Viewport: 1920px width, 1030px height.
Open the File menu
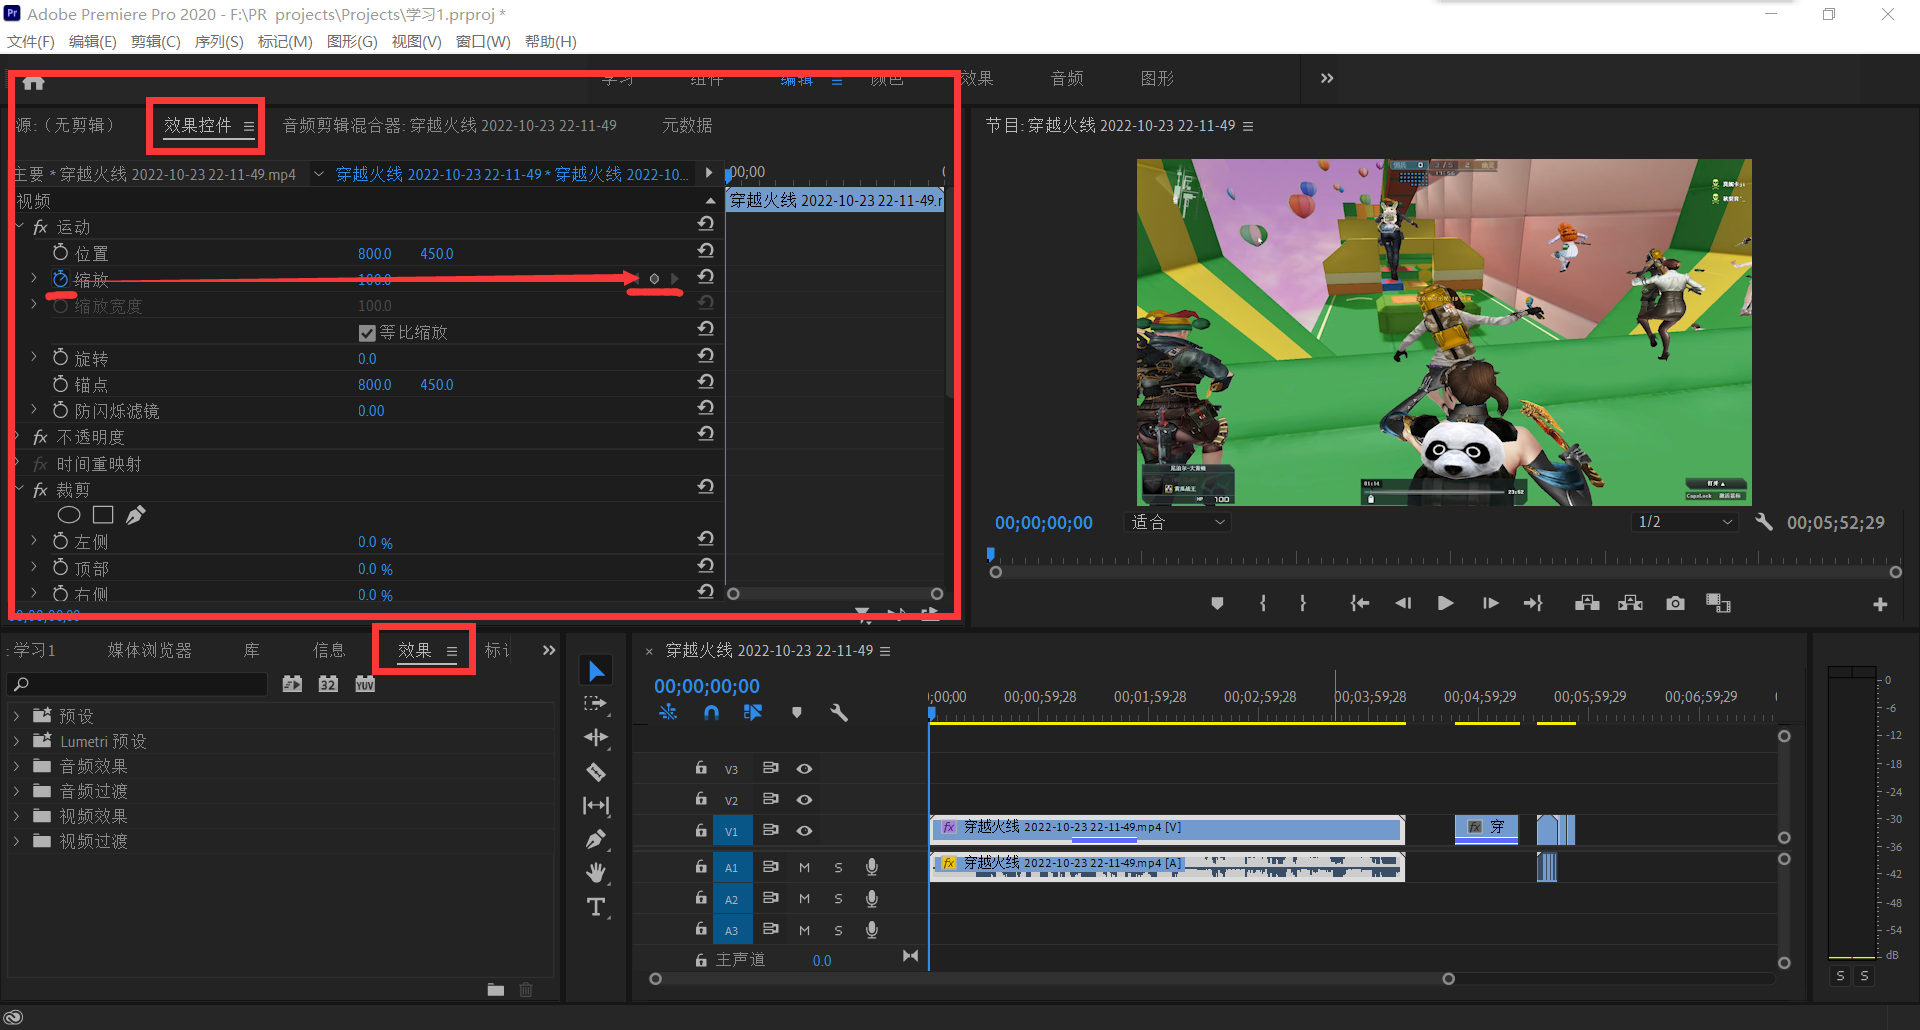[x=31, y=41]
